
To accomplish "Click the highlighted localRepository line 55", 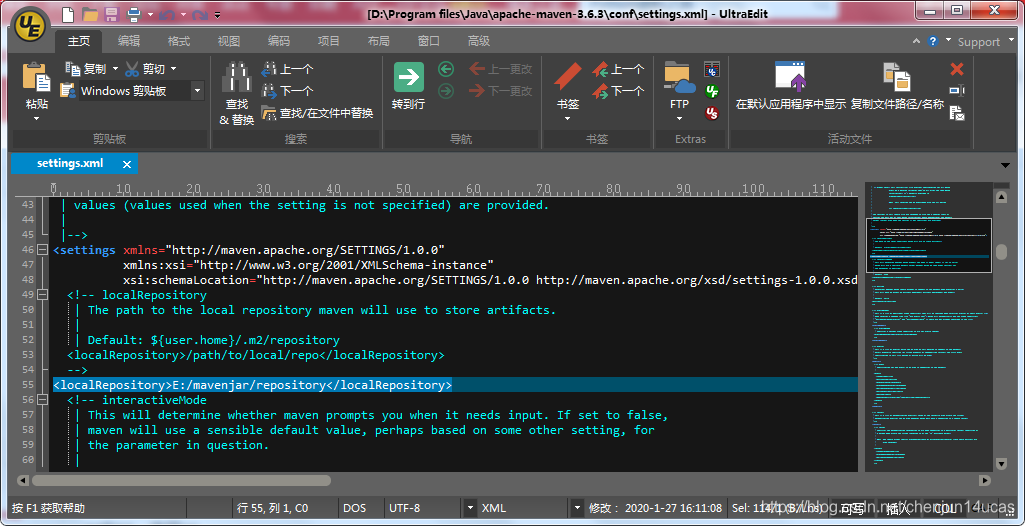I will coord(455,385).
